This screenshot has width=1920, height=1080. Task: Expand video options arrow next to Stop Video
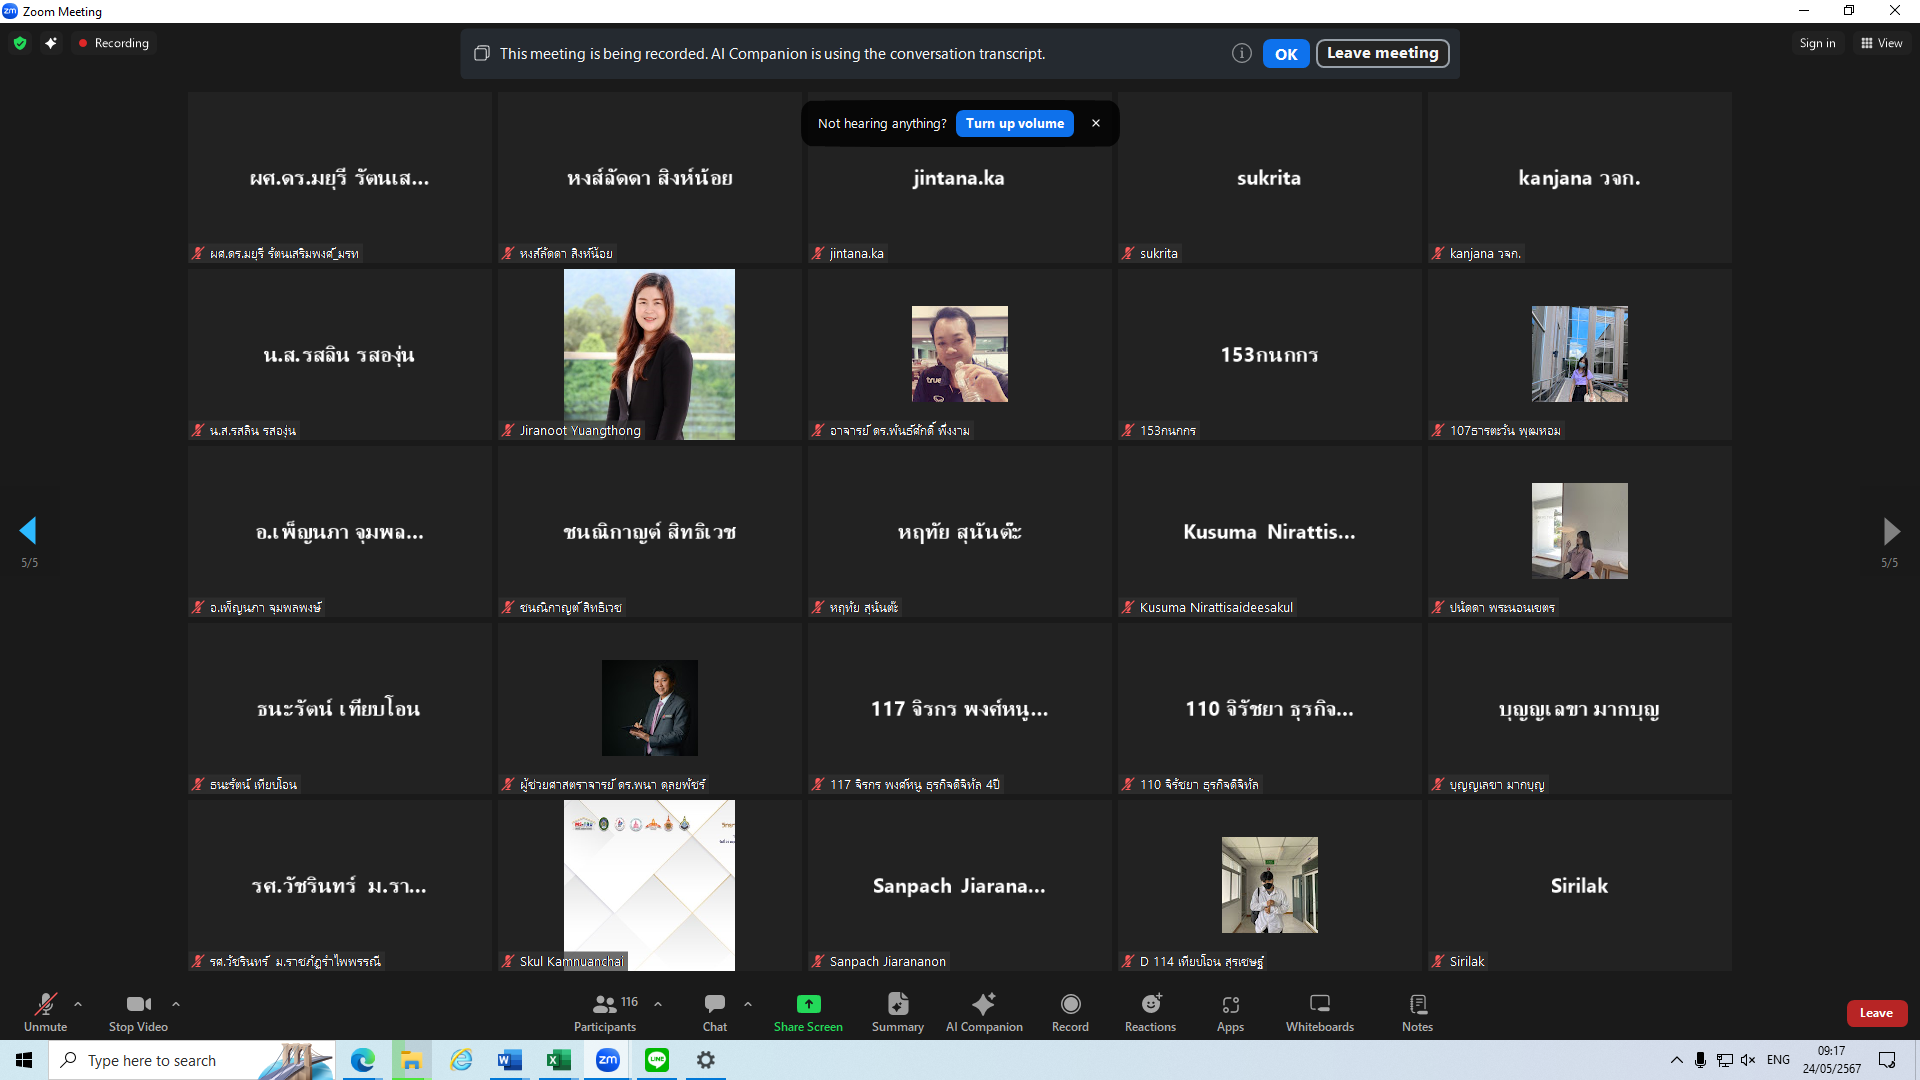click(176, 1004)
